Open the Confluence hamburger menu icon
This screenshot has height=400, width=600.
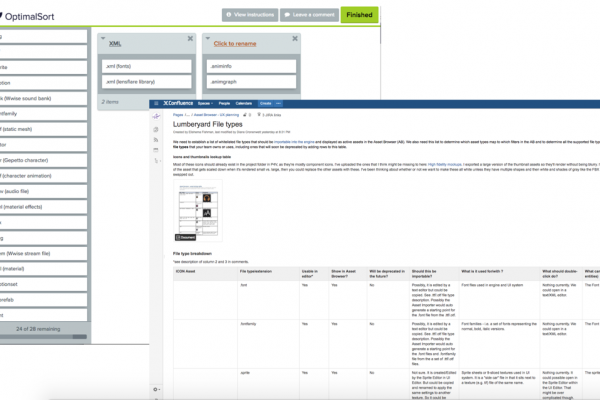coord(156,103)
